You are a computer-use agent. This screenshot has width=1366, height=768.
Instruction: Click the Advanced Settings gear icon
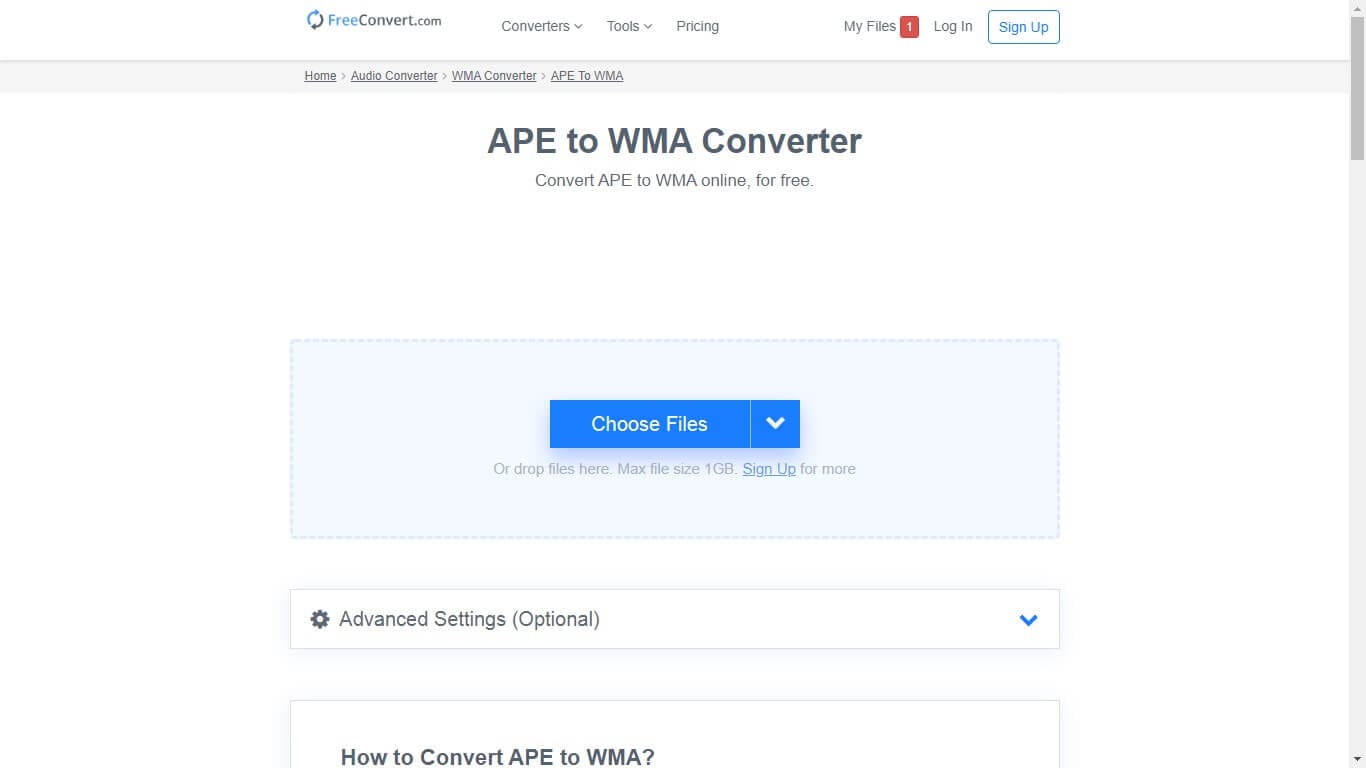pos(320,619)
